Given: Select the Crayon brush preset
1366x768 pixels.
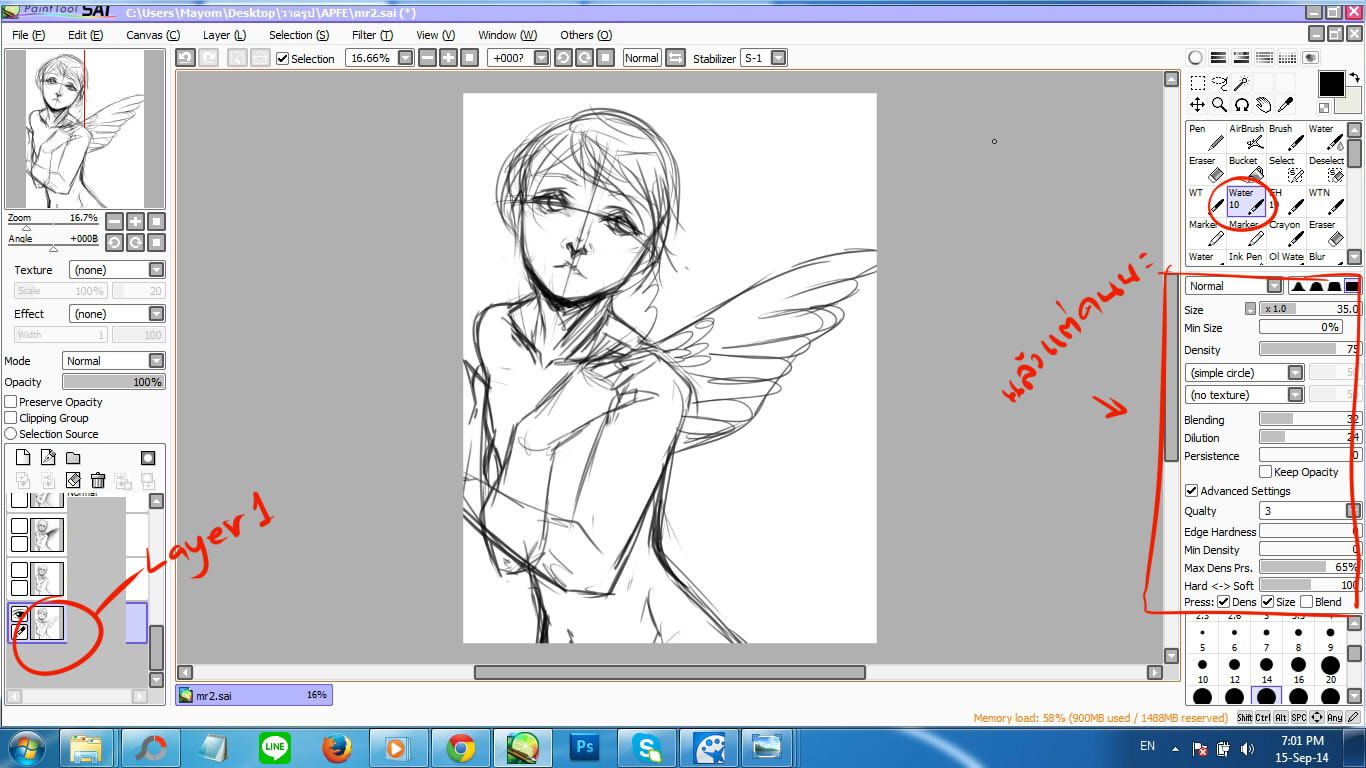Looking at the screenshot, I should click(x=1286, y=233).
